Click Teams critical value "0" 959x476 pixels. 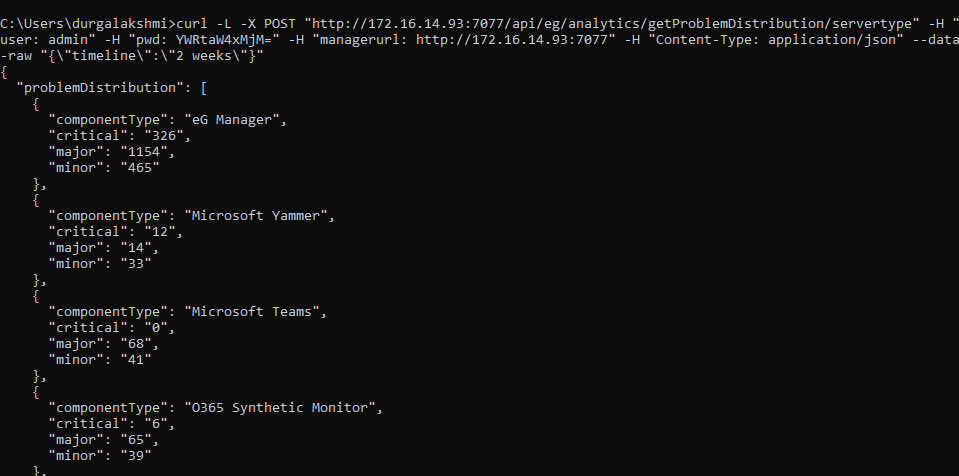point(156,328)
